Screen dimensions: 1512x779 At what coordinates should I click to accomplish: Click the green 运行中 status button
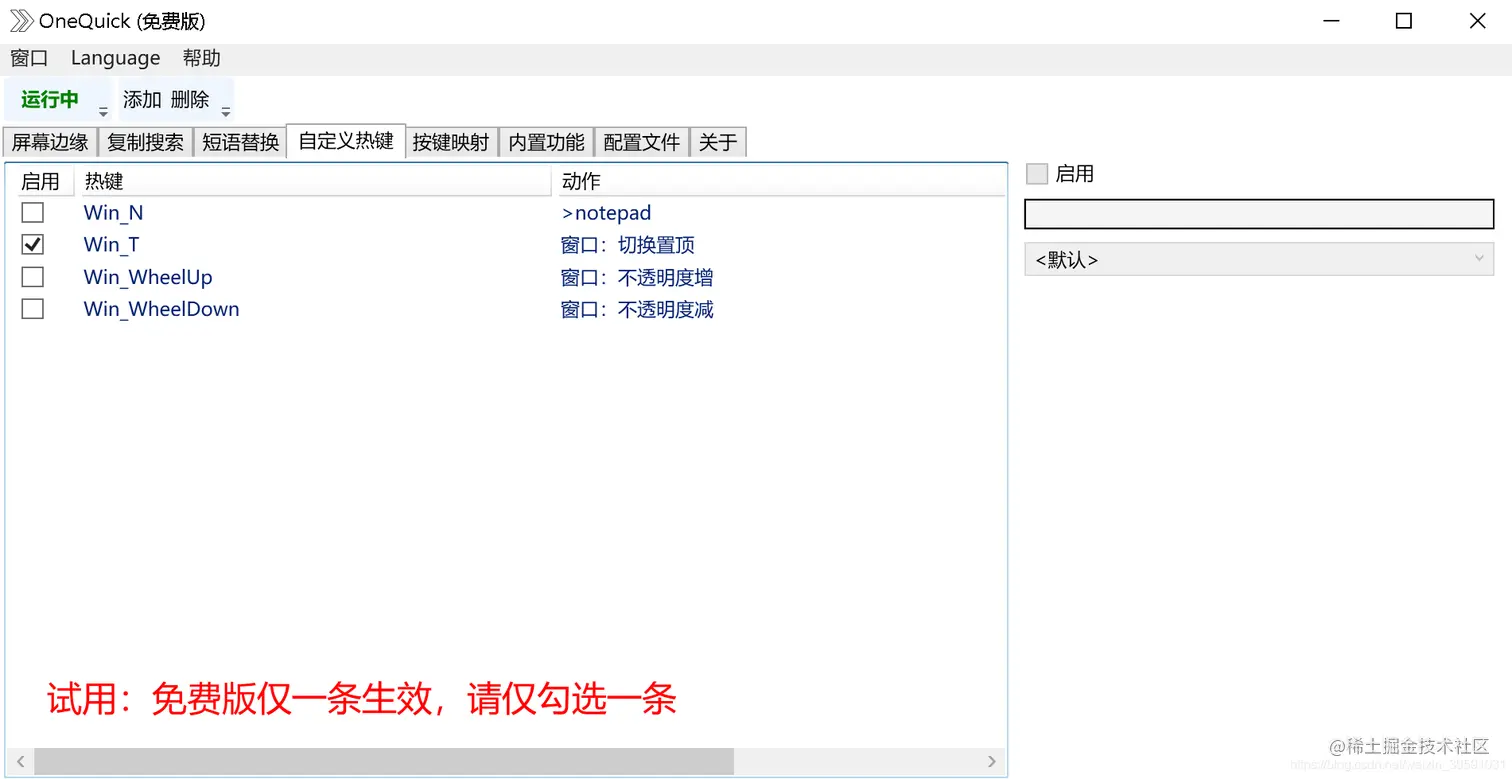49,99
